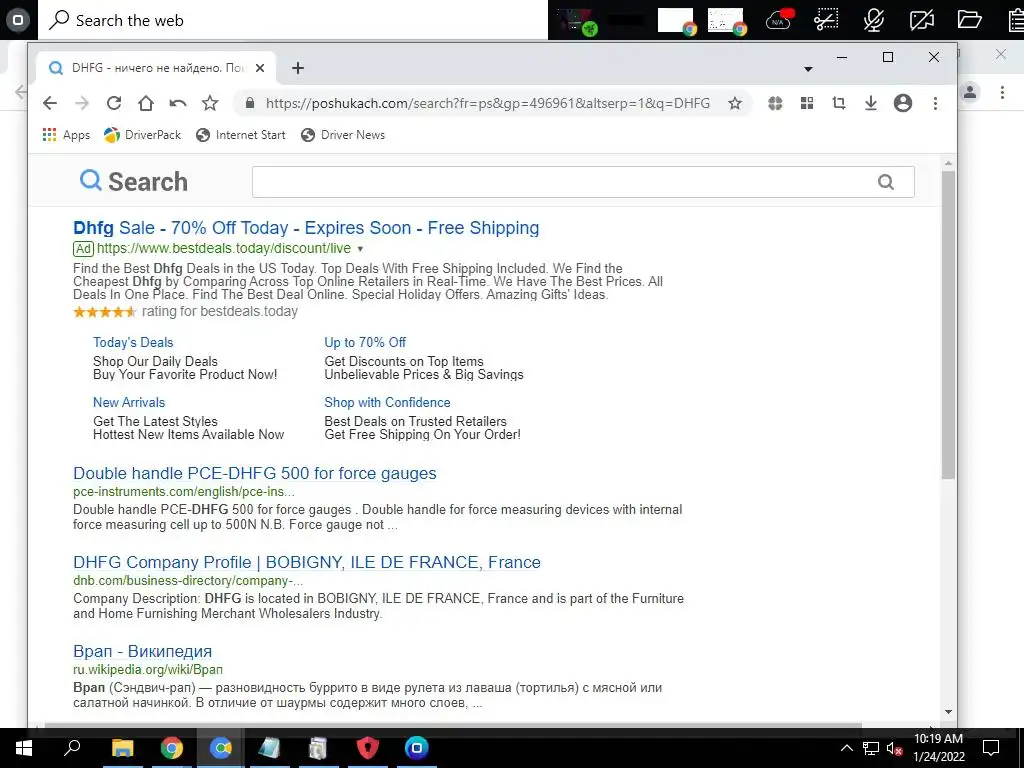Open the folder icon in top bar
The width and height of the screenshot is (1024, 768).
pyautogui.click(x=969, y=20)
